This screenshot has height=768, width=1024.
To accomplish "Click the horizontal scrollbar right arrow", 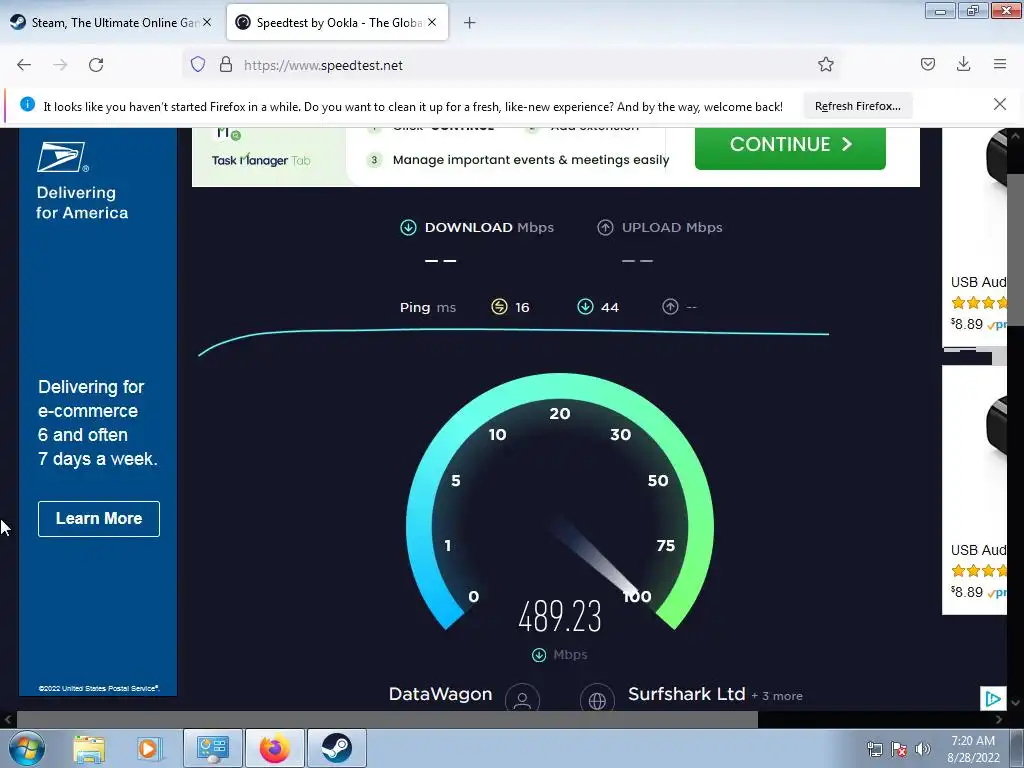I will [x=999, y=720].
